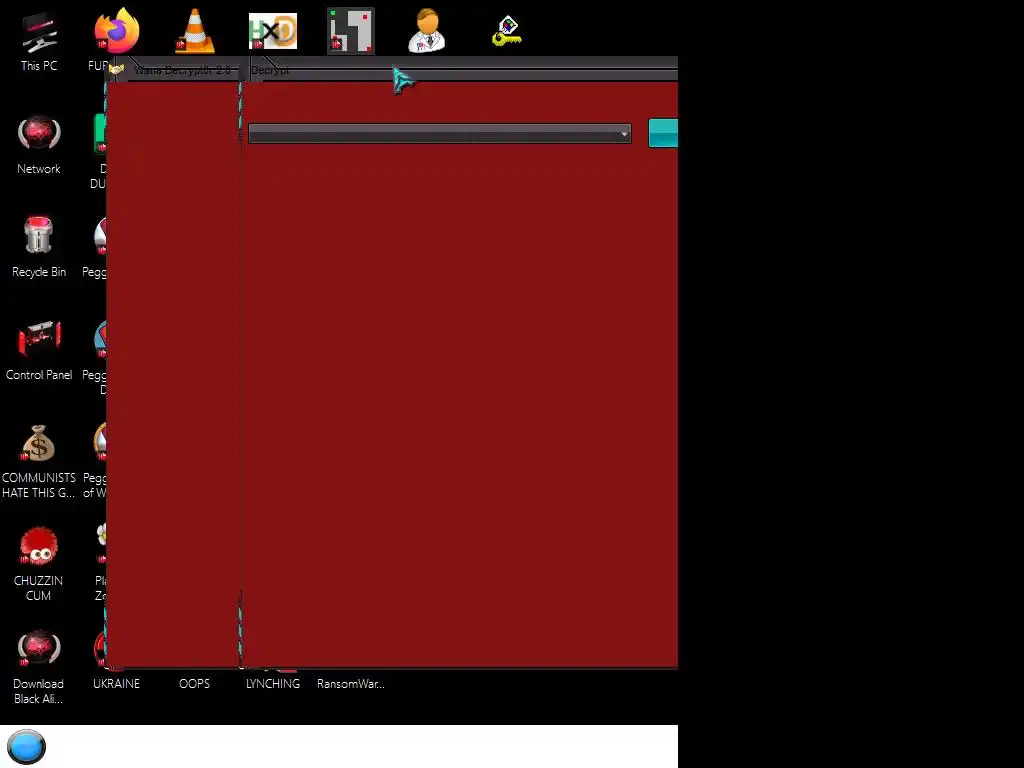Image resolution: width=1024 pixels, height=768 pixels.
Task: Click the handshake icon in Wana Decrypt0r title
Action: [x=117, y=70]
